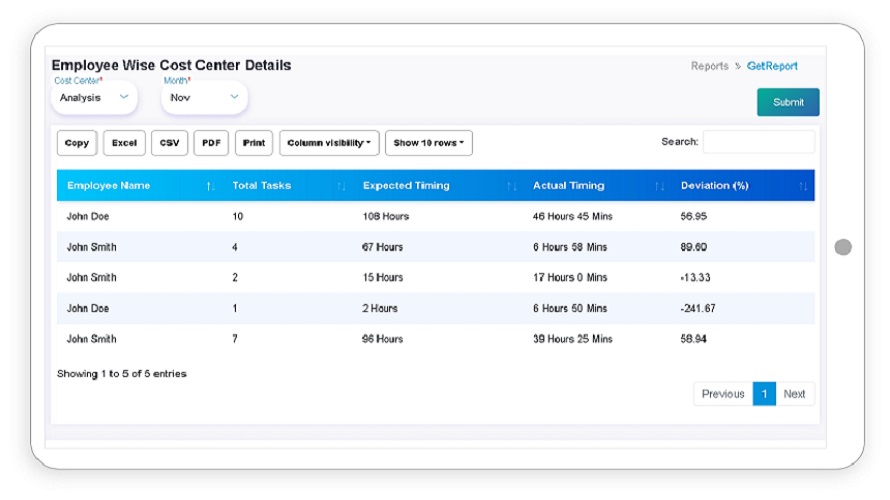This screenshot has width=890, height=500.
Task: Sort by Total Tasks column arrows
Action: pyautogui.click(x=341, y=186)
